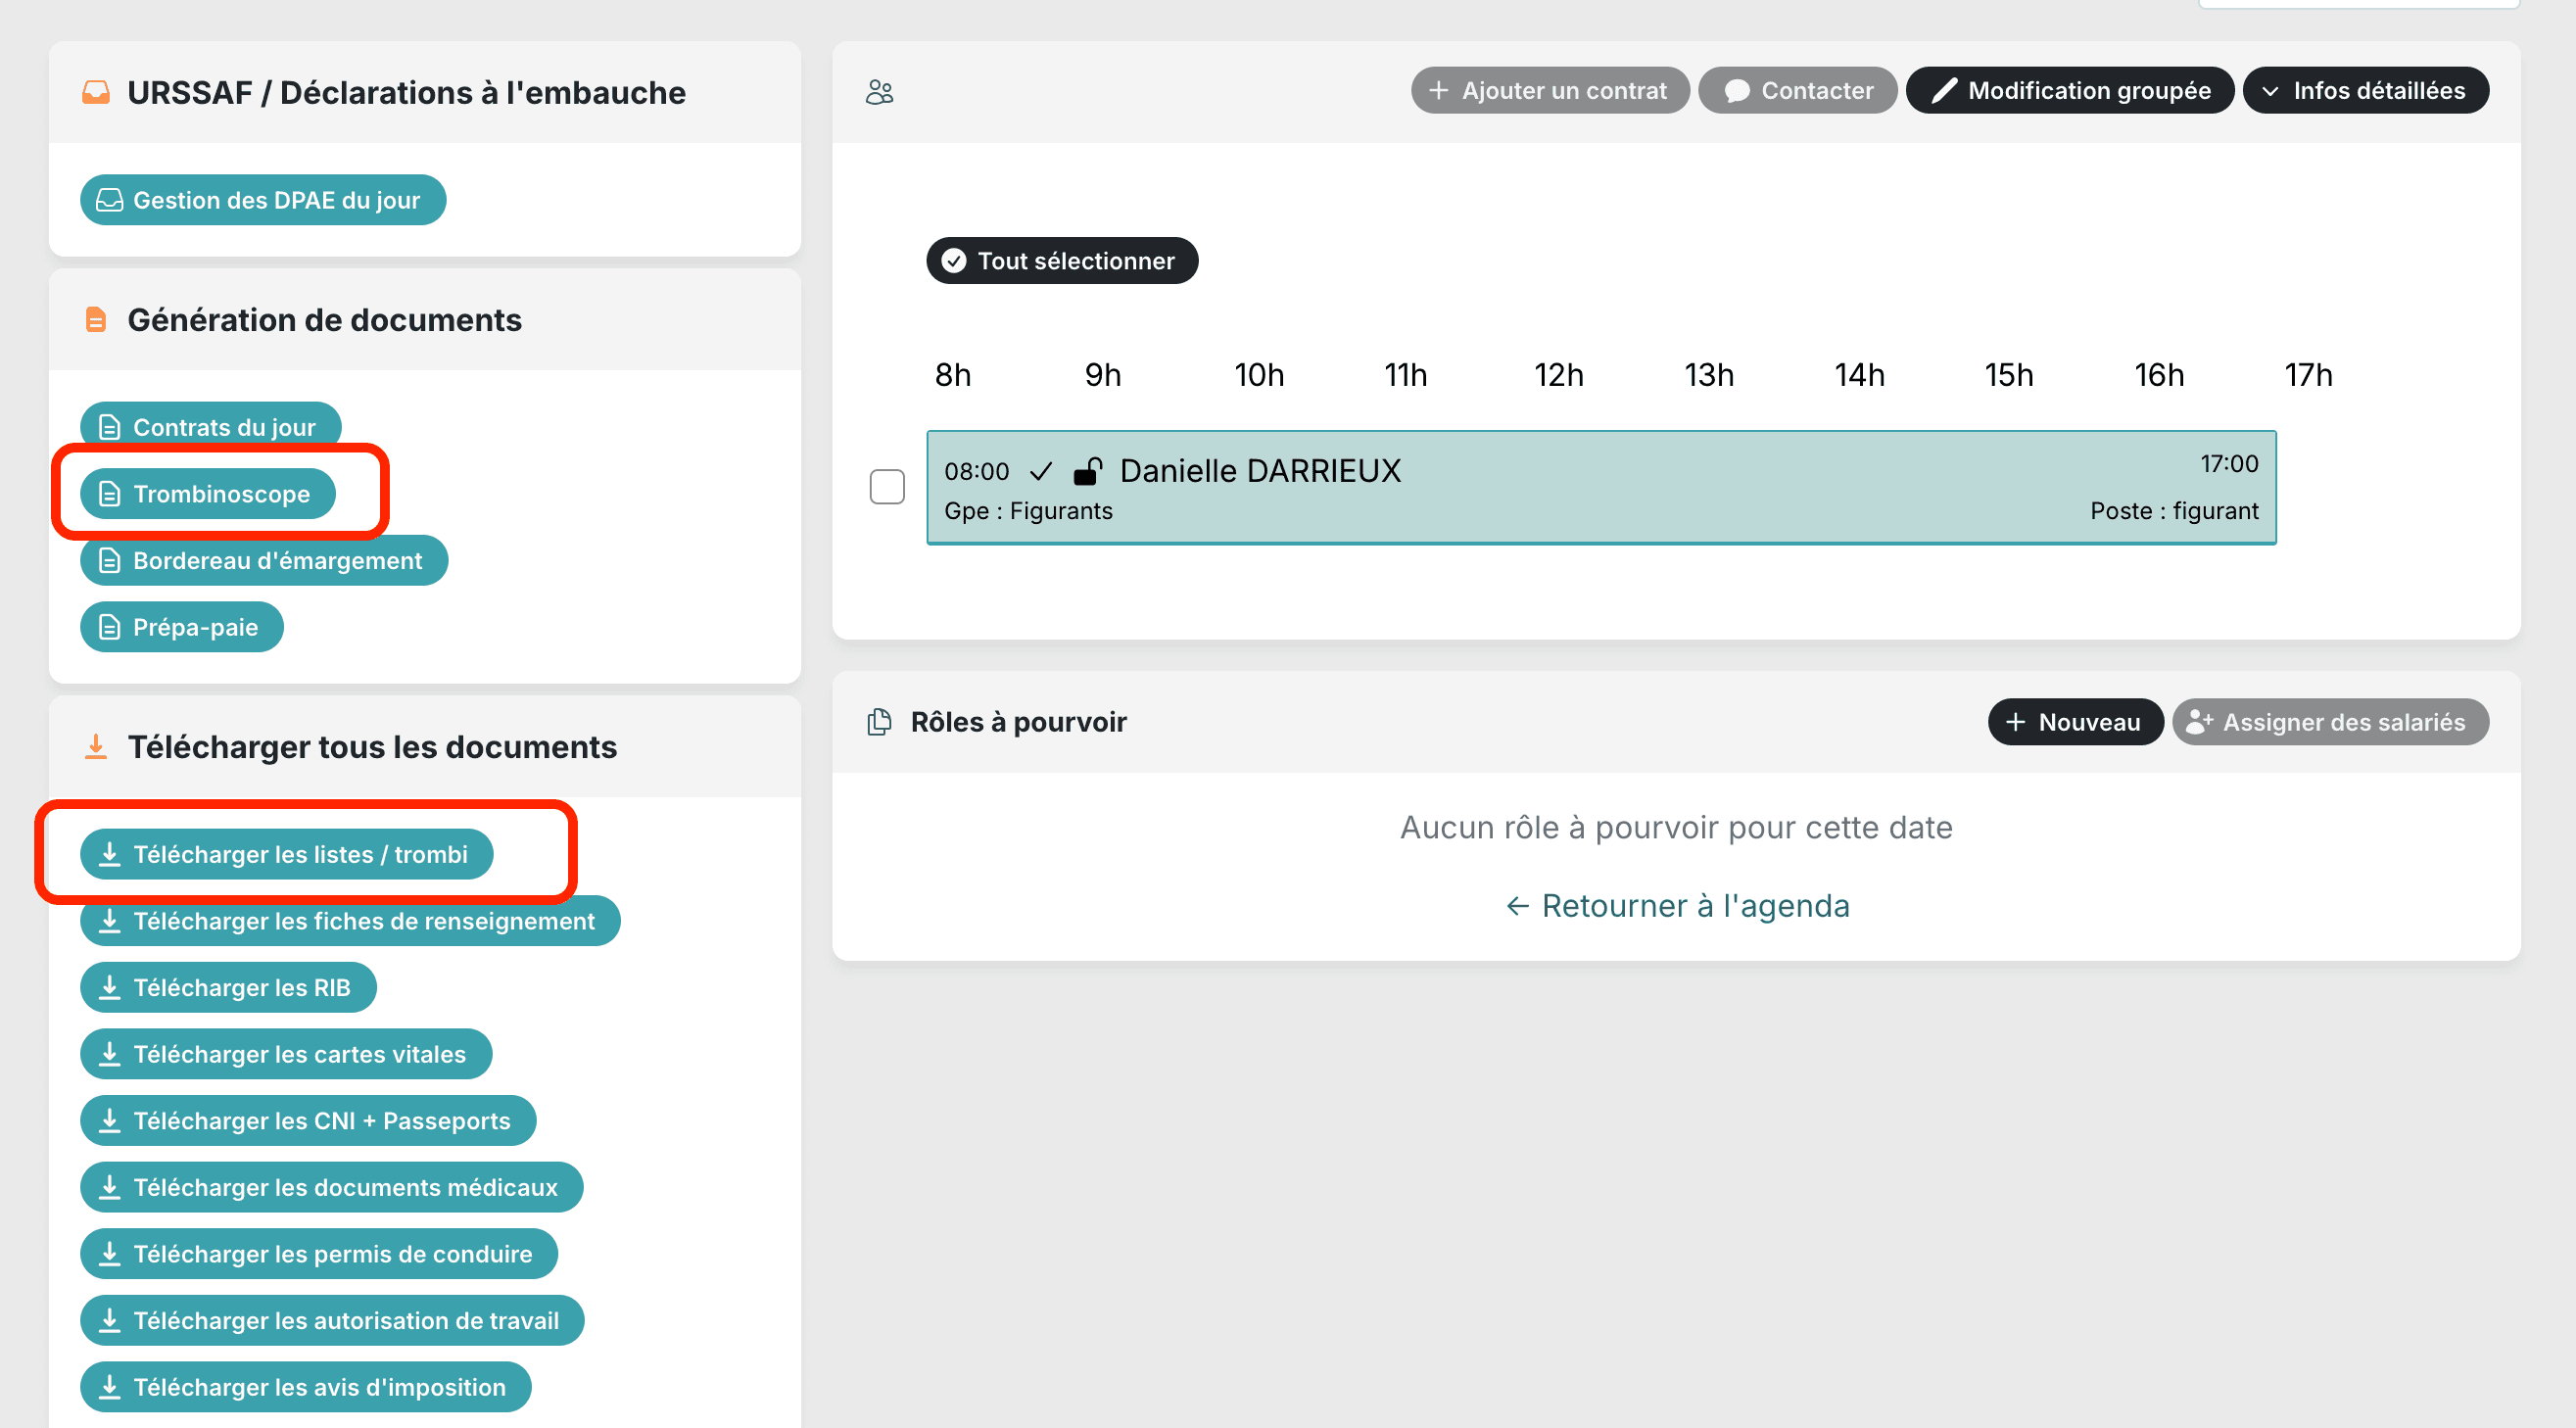
Task: Click Assigner des salariés
Action: pyautogui.click(x=2330, y=722)
